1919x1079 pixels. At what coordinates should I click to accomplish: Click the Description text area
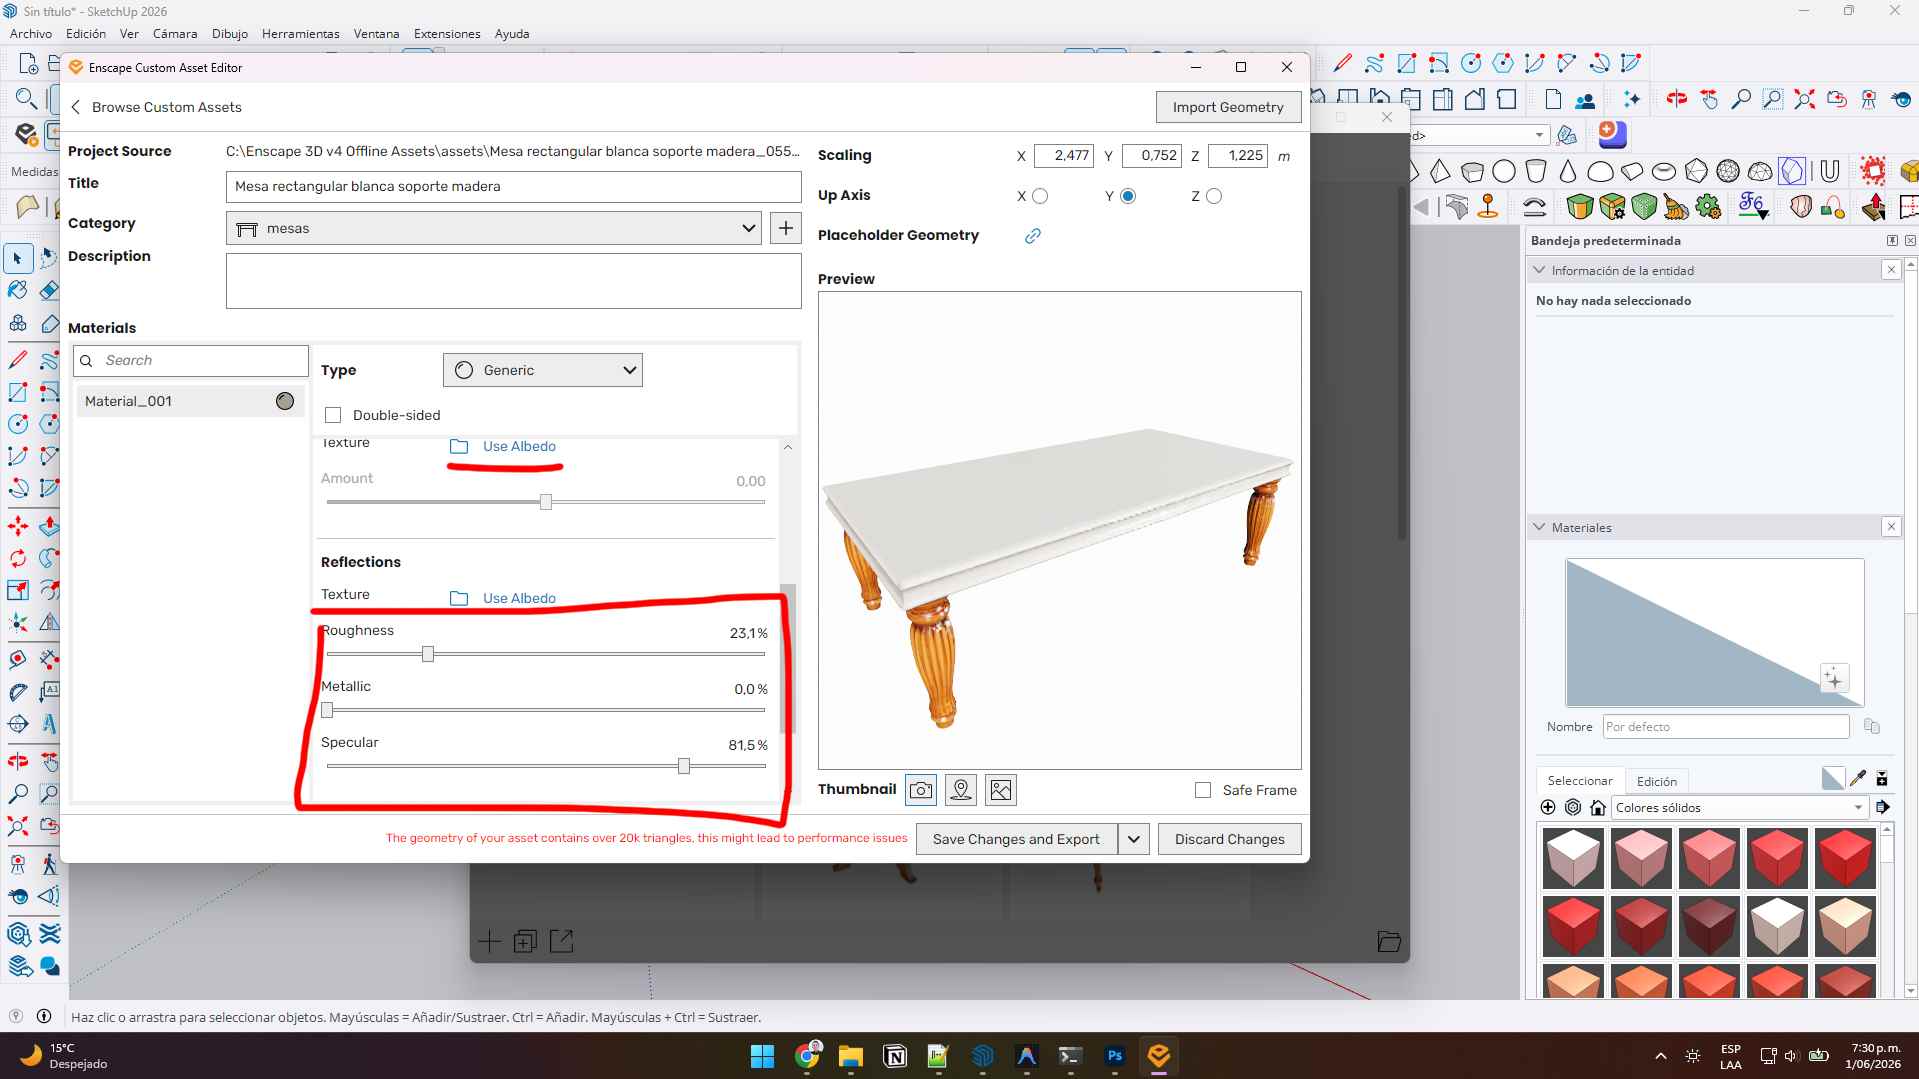click(513, 281)
